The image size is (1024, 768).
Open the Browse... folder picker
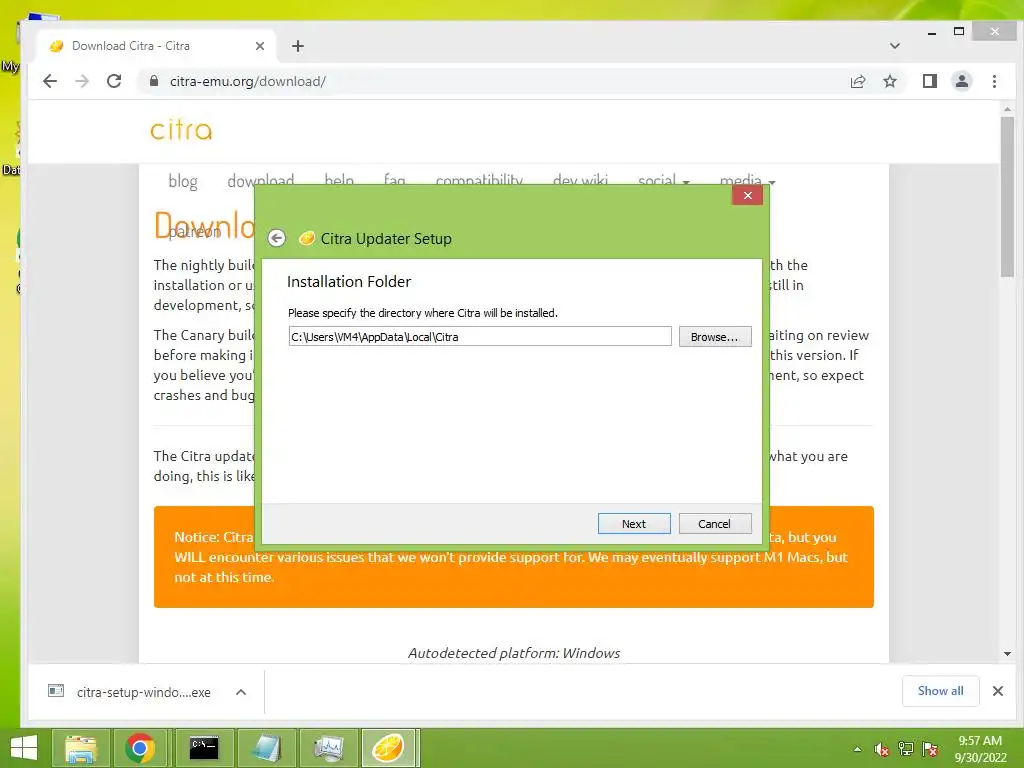coord(715,336)
